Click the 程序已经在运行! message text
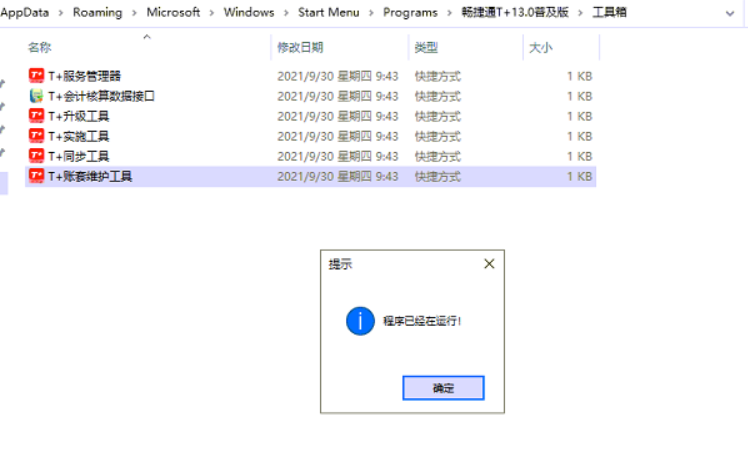The image size is (748, 476). click(x=422, y=321)
